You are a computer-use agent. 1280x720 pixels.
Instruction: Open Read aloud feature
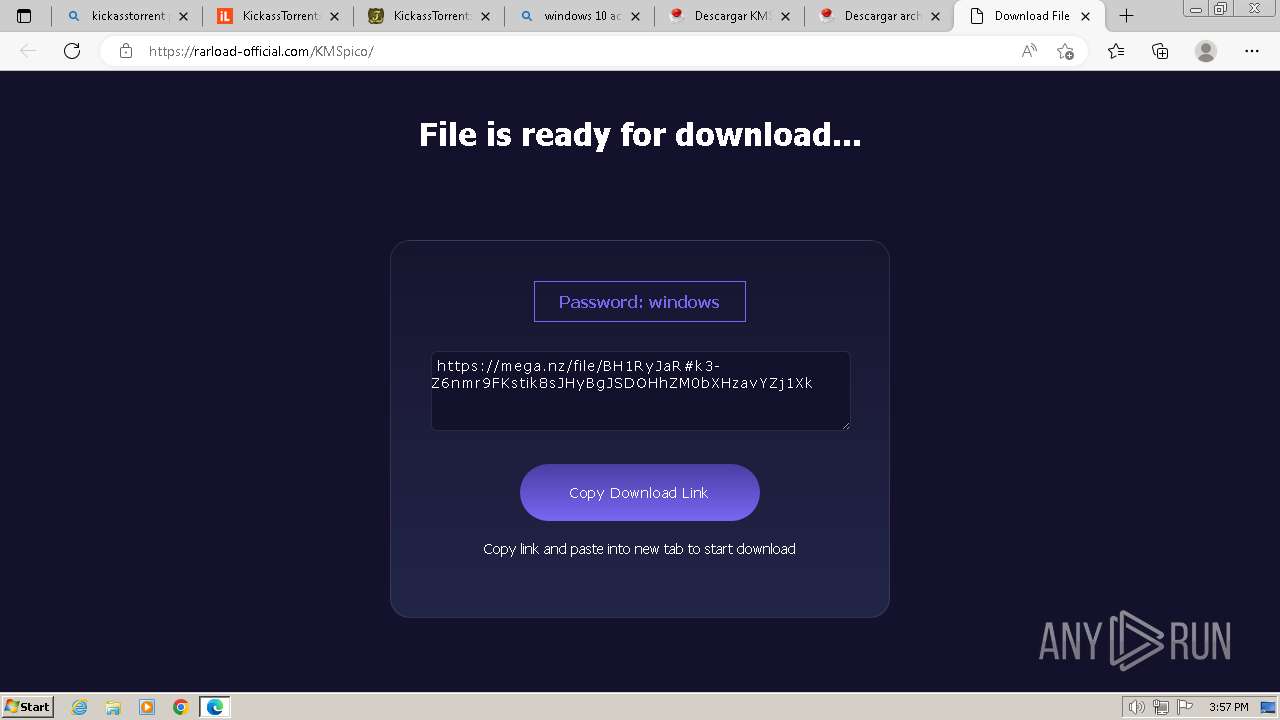tap(1029, 51)
